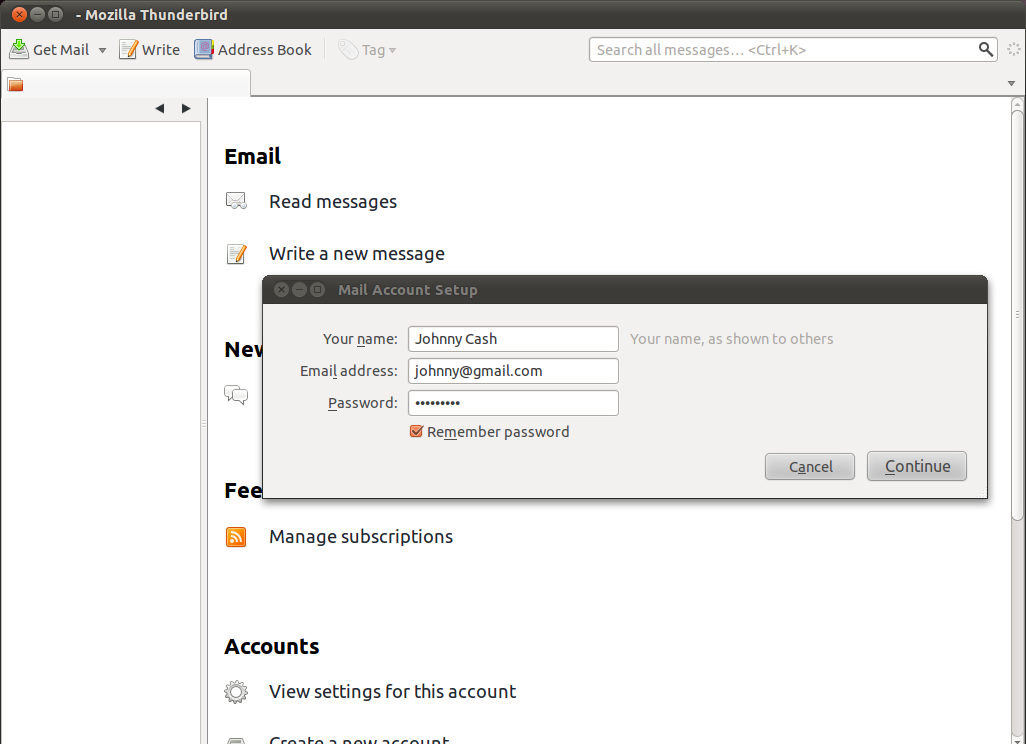
Task: Click the Read messages envelope icon
Action: pos(236,202)
